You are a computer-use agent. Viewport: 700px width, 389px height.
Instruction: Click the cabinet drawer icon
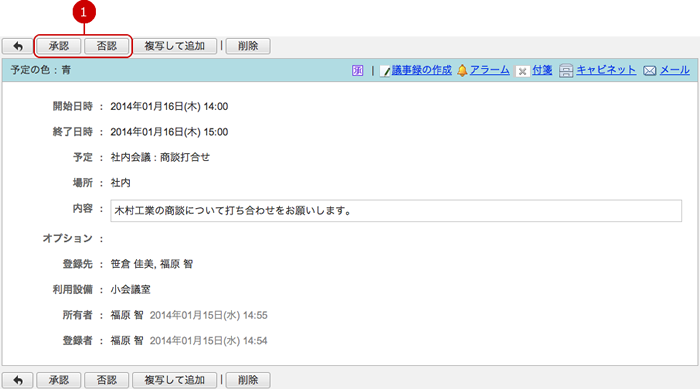[x=566, y=71]
